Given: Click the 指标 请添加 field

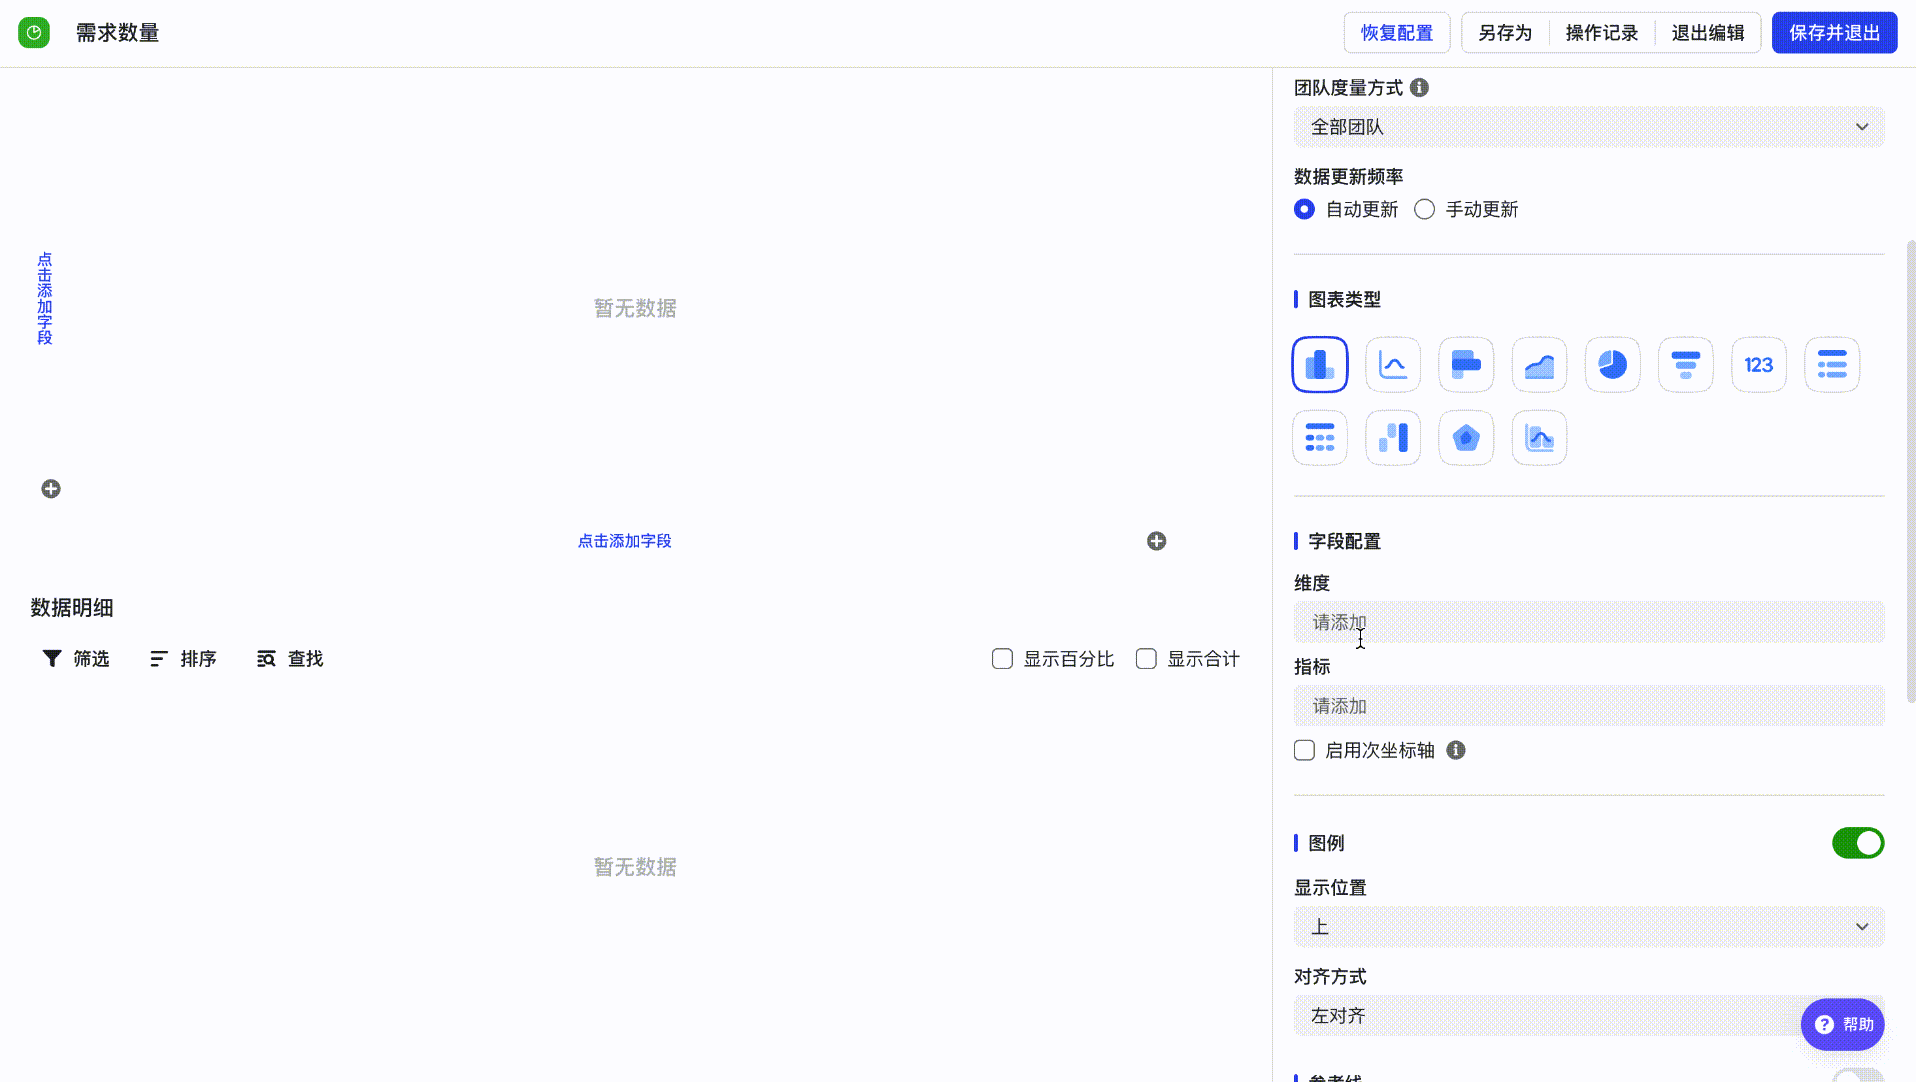Looking at the screenshot, I should click(1588, 706).
